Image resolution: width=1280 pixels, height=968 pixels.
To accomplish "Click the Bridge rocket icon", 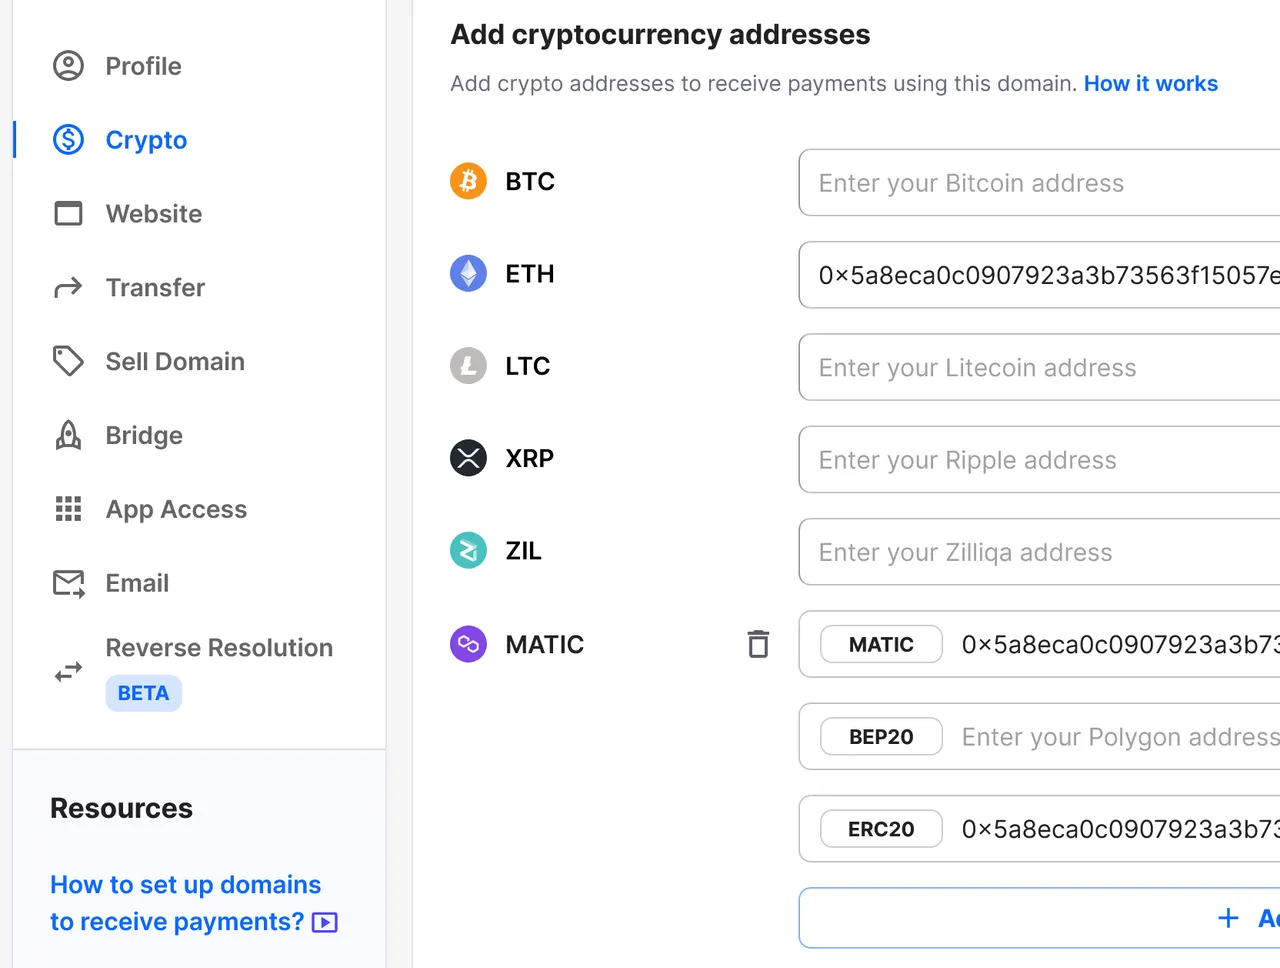I will coord(68,435).
